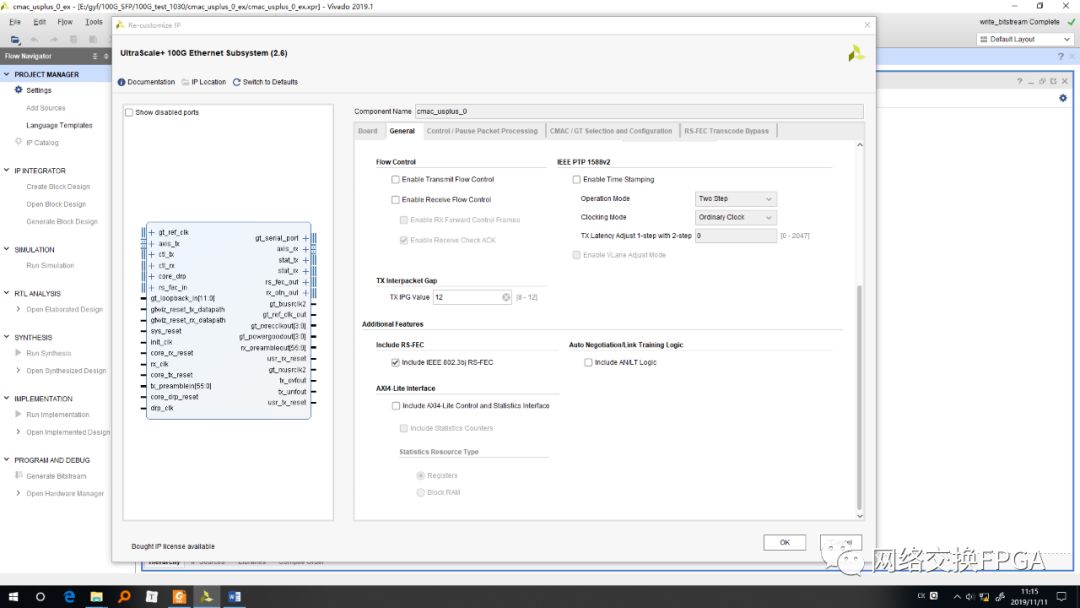The image size is (1080, 608).
Task: Click the Vivado taskbar icon
Action: pos(207,597)
